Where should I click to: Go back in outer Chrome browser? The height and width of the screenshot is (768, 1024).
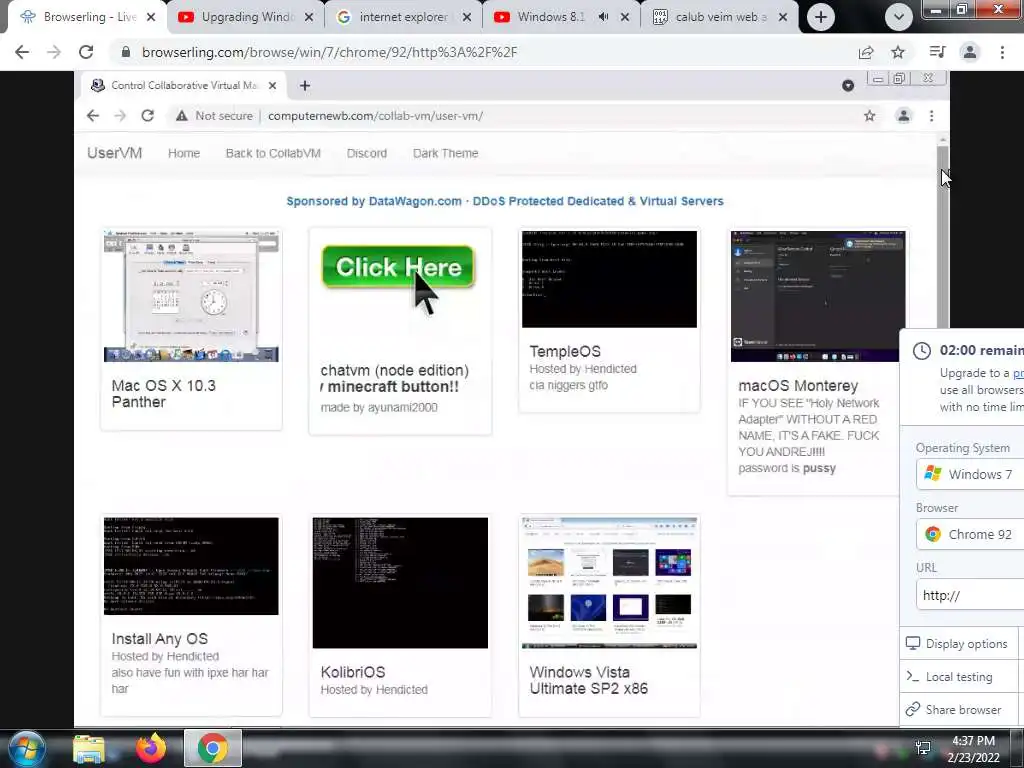click(22, 52)
